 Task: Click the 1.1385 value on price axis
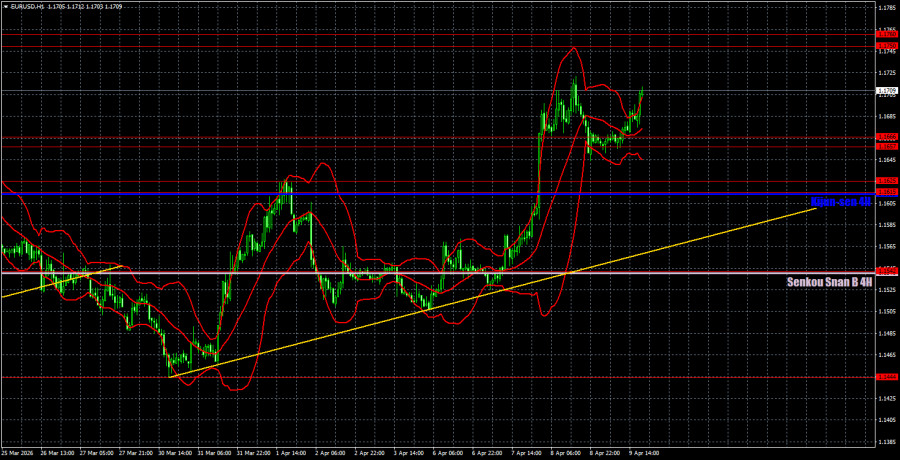[887, 442]
